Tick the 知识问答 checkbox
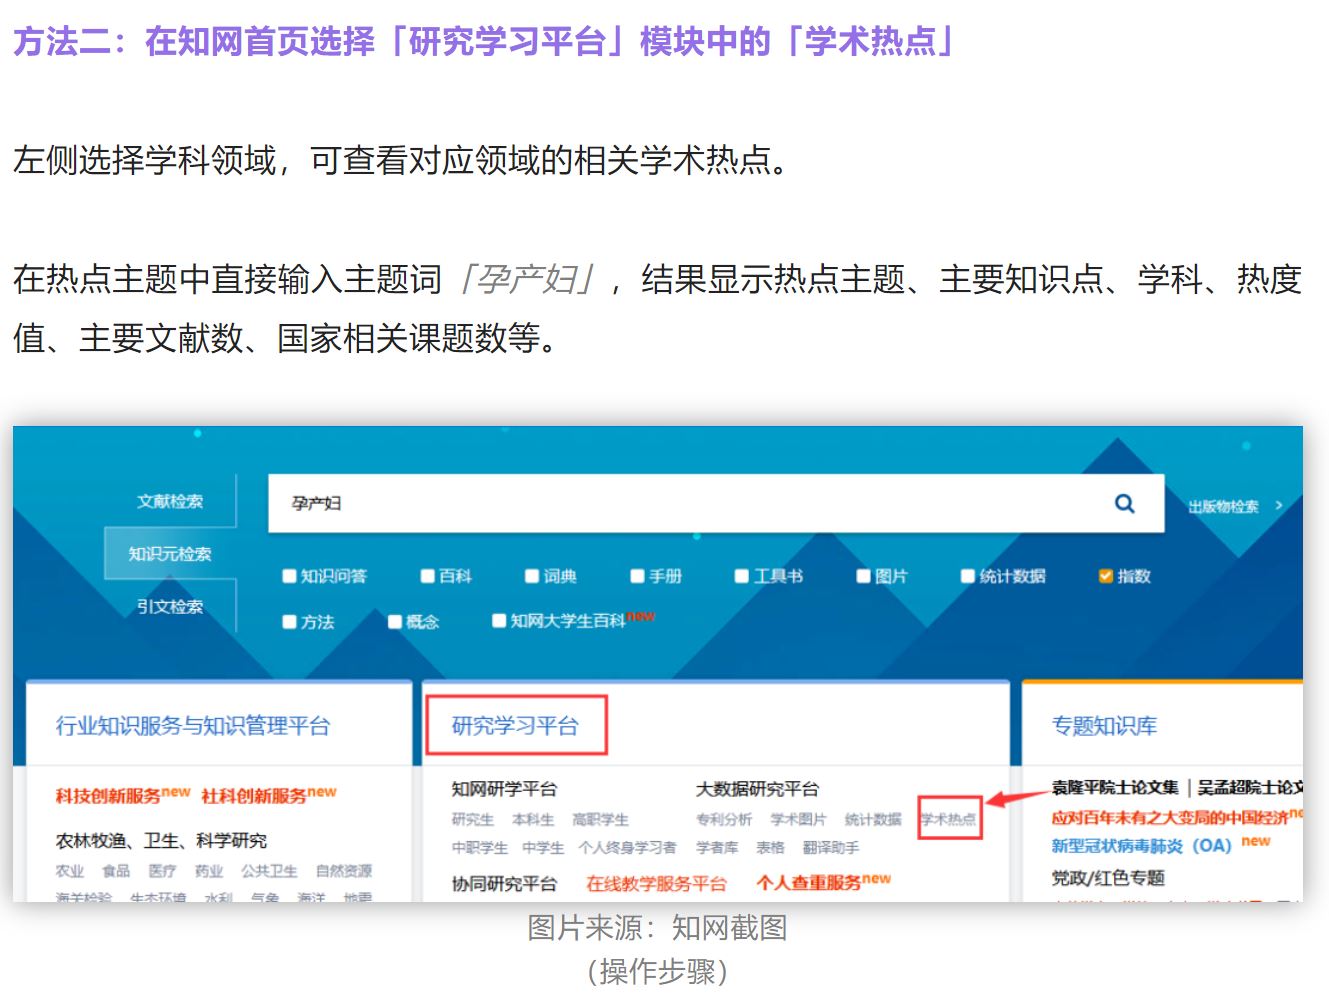The width and height of the screenshot is (1329, 999). click(290, 576)
